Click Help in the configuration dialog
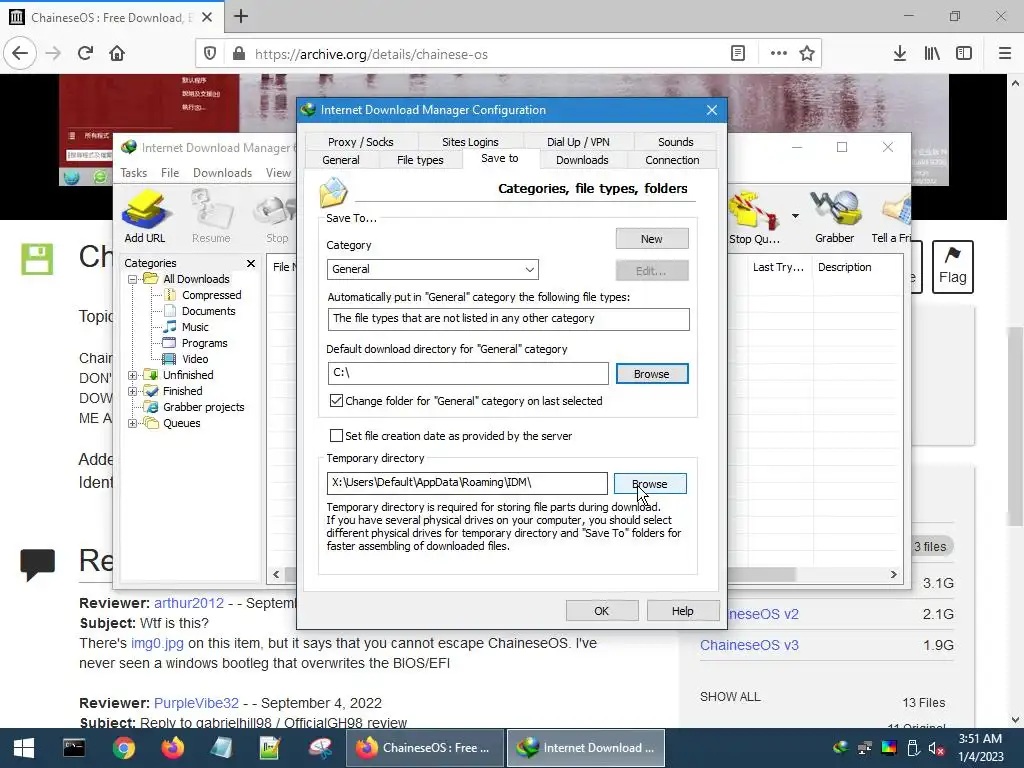1024x768 pixels. 682,611
